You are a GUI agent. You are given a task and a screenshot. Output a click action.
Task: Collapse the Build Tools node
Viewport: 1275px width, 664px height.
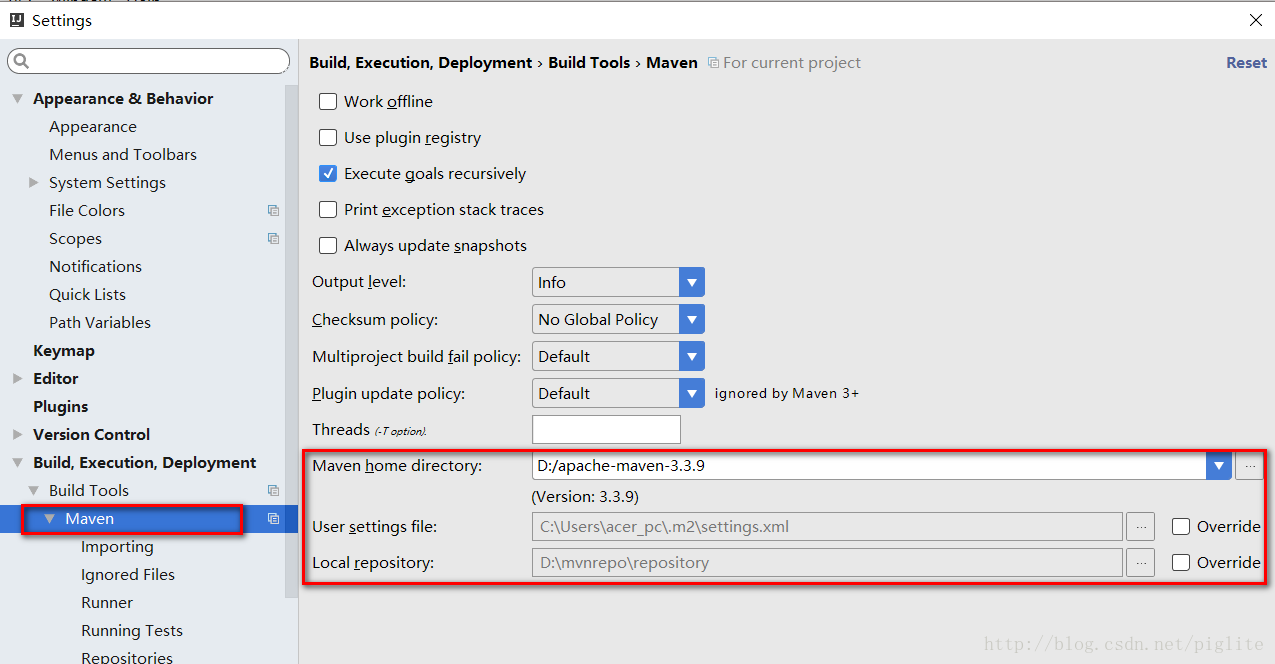[33, 490]
